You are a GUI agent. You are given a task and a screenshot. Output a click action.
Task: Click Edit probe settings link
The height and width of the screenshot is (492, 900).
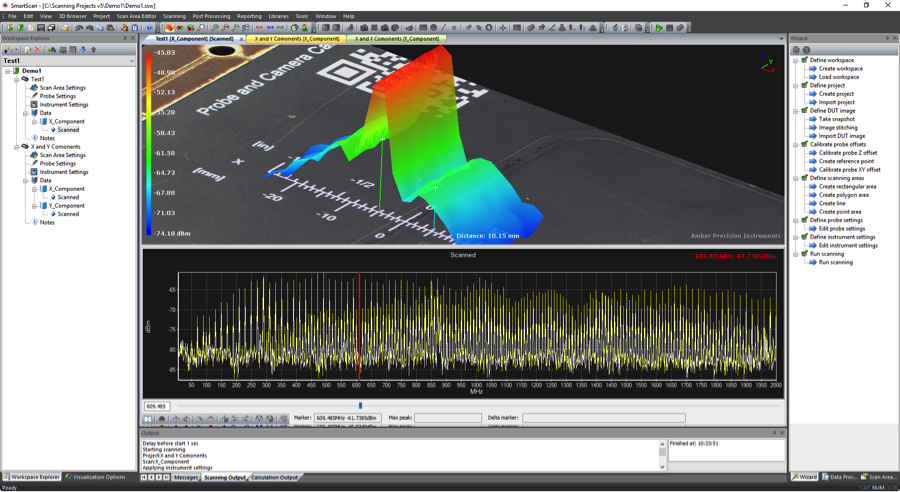(841, 228)
